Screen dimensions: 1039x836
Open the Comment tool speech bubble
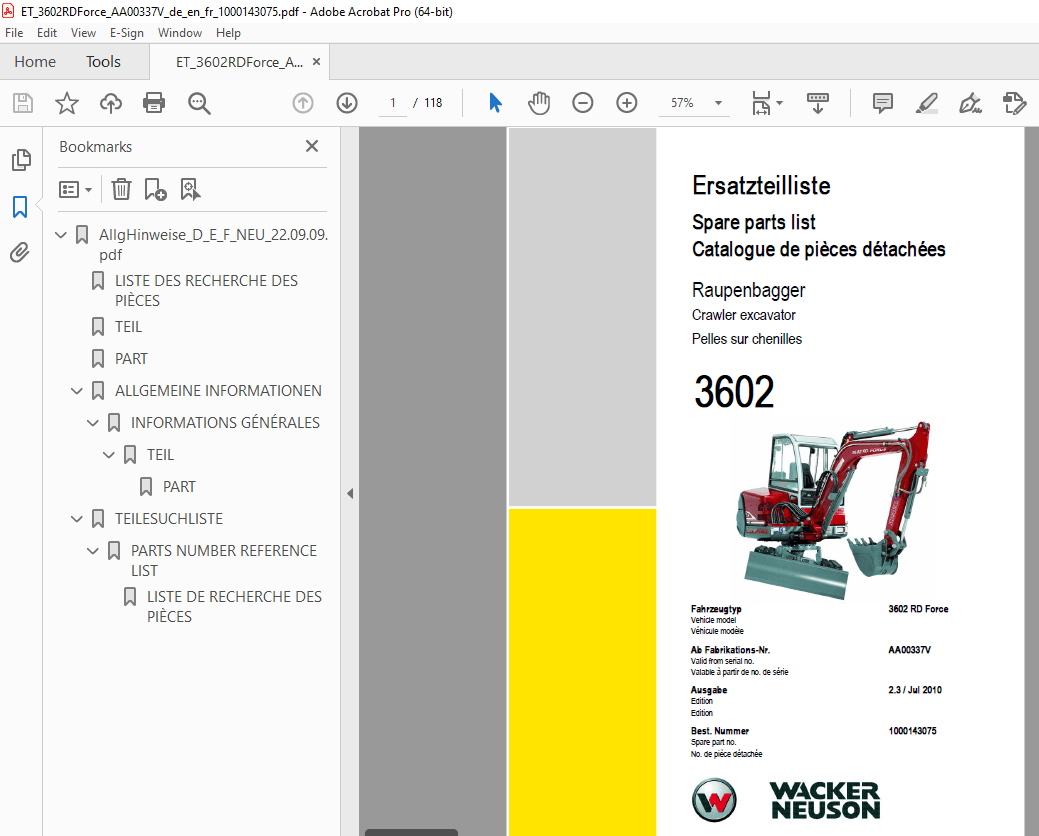tap(882, 102)
